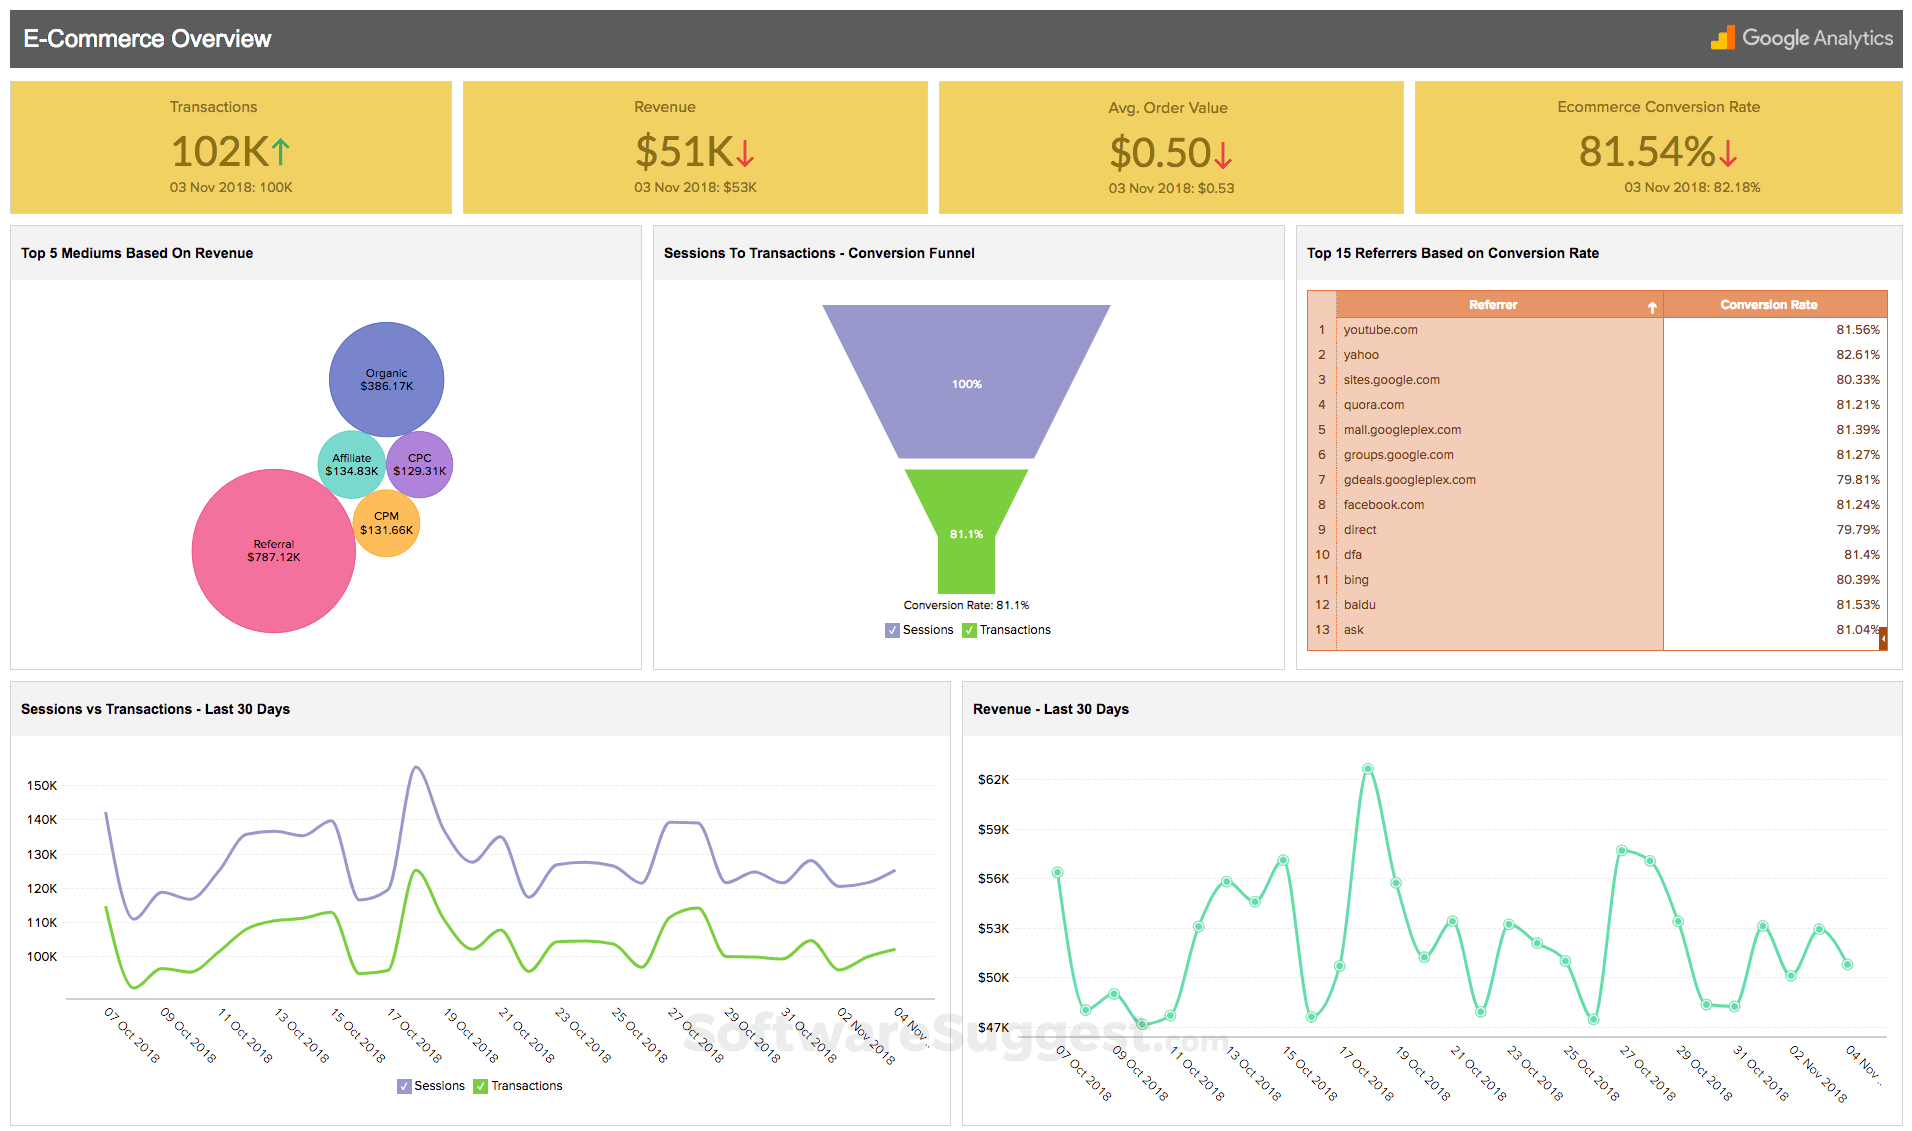The image size is (1912, 1131).
Task: Click the Organic revenue bubble
Action: [386, 380]
